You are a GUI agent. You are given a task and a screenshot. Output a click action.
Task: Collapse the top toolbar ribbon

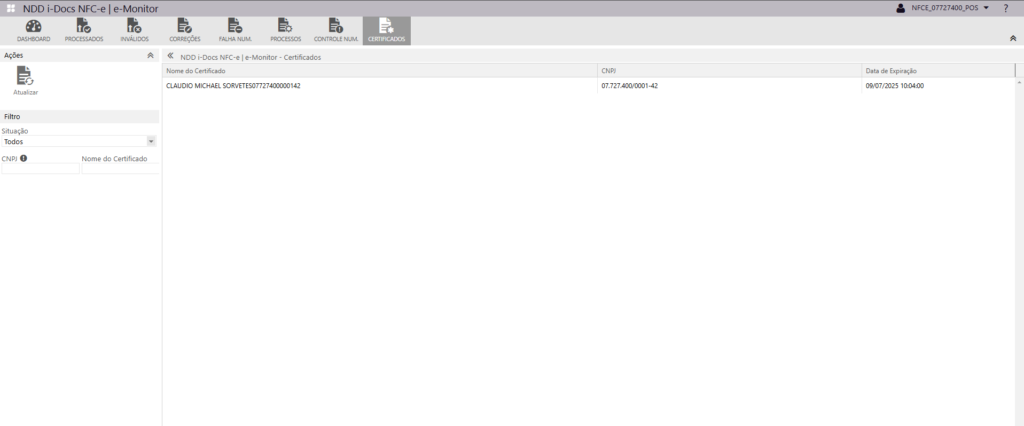point(1012,37)
